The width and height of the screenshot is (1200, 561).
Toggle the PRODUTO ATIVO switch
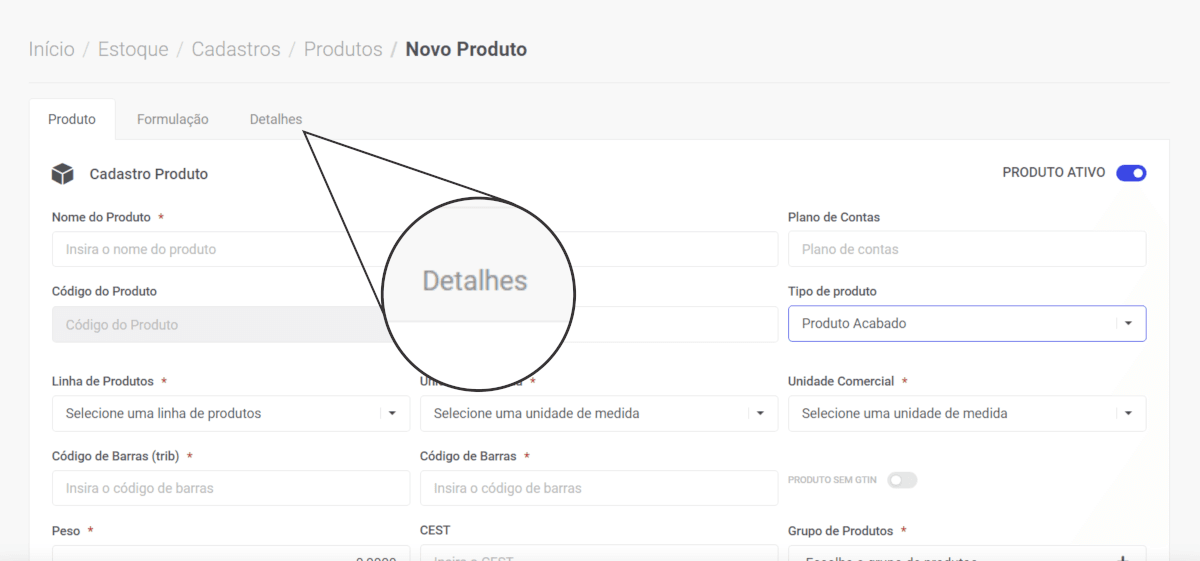coord(1131,173)
